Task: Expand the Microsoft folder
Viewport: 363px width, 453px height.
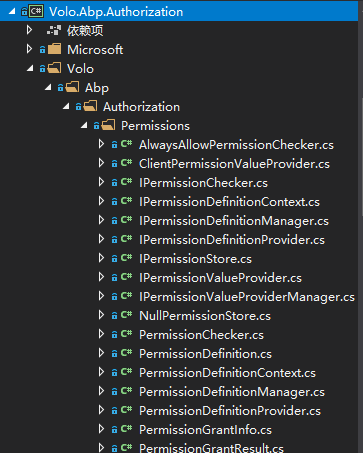Action: 29,49
